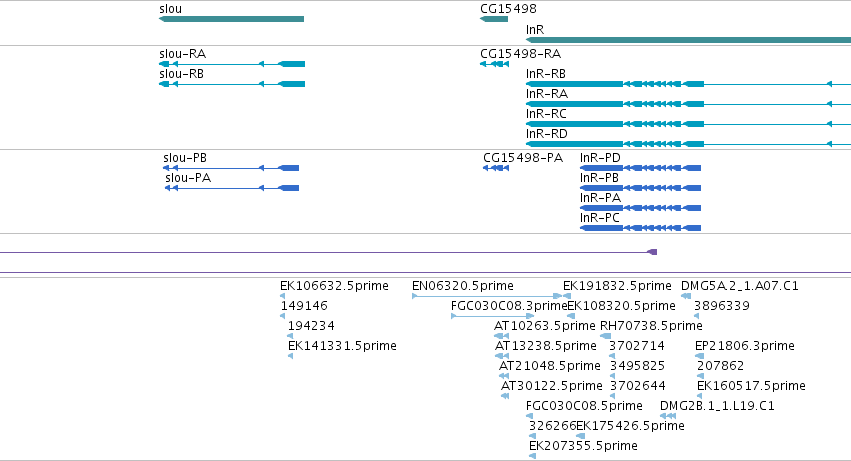851x461 pixels.
Task: Select the CG15498 gene glyph
Action: click(494, 19)
